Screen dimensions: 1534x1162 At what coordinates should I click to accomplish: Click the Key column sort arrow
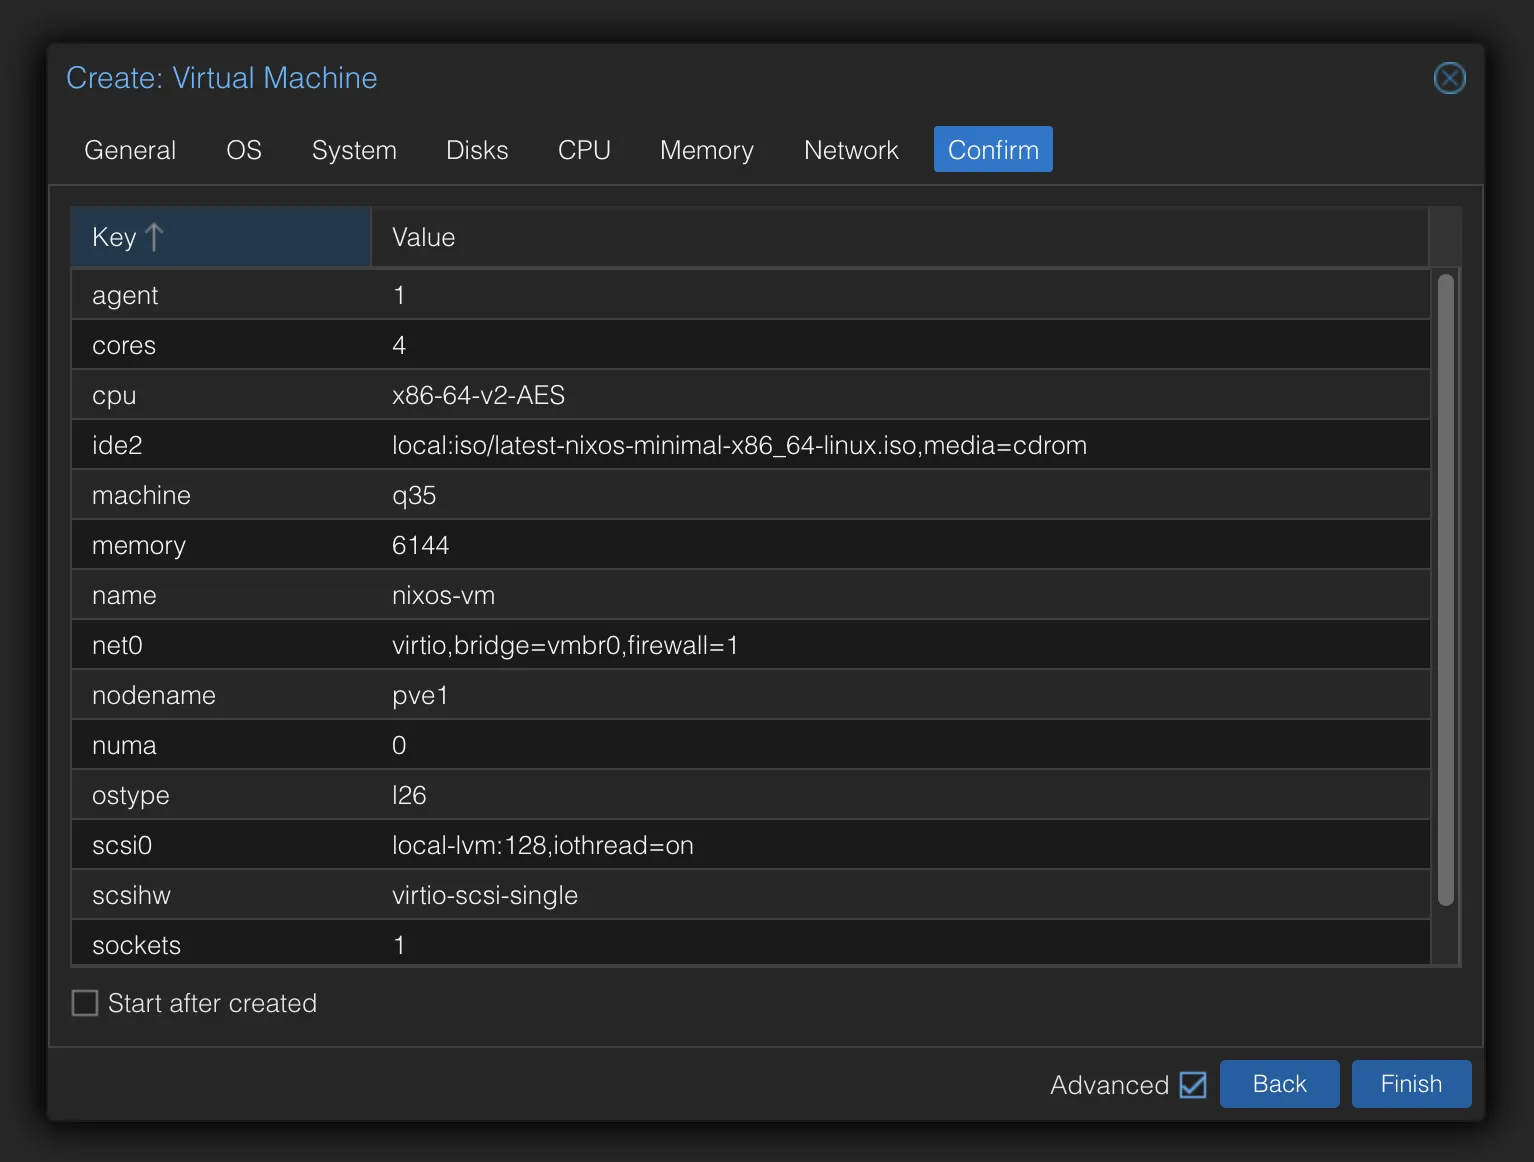(x=154, y=237)
